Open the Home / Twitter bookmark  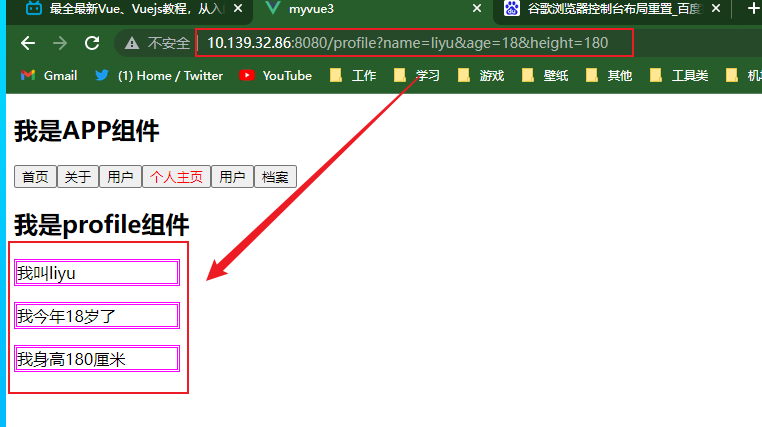click(x=158, y=76)
